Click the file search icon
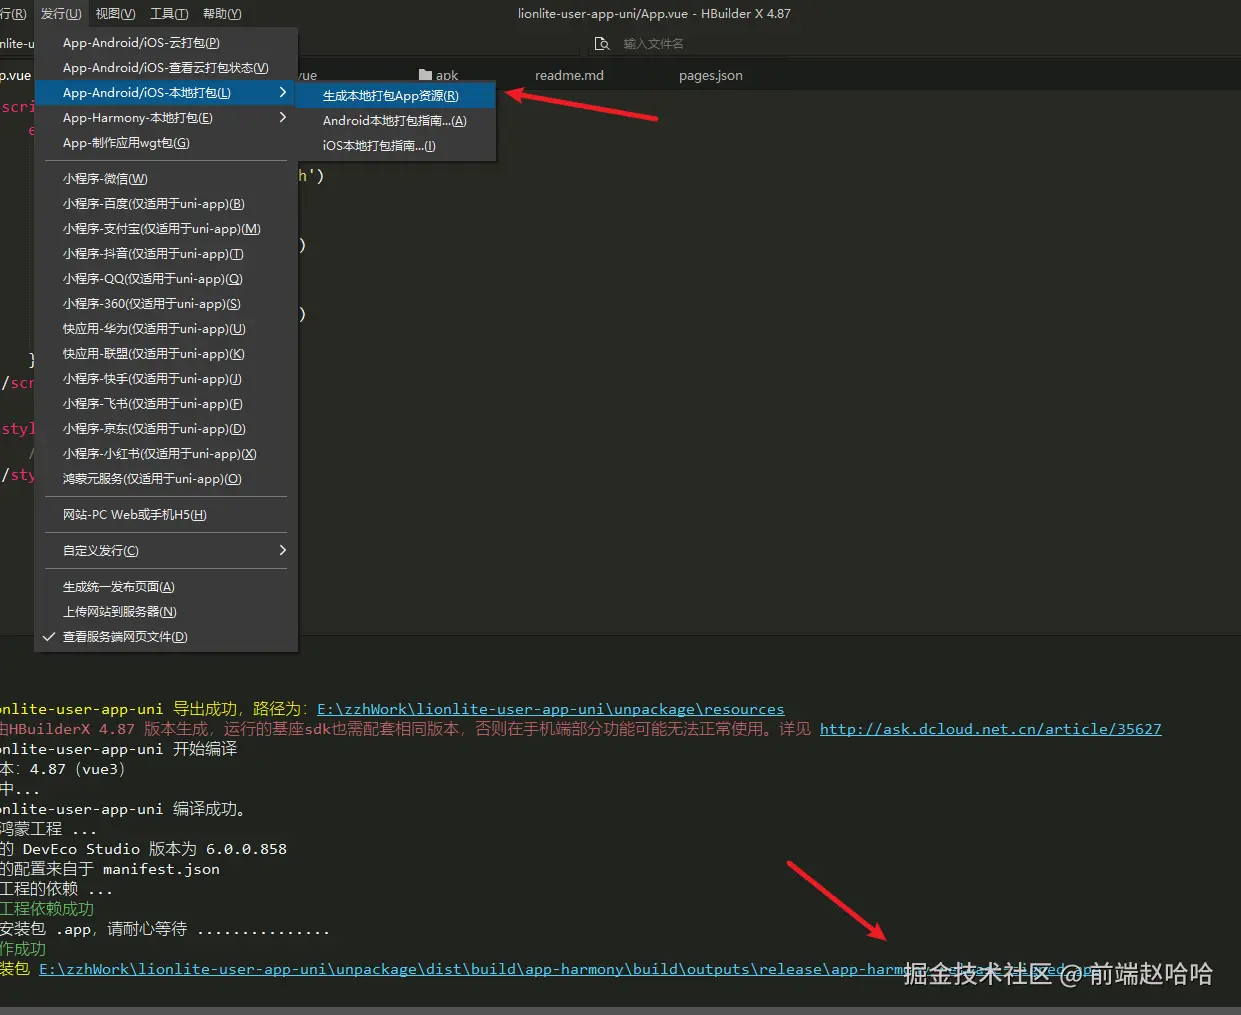 [601, 44]
